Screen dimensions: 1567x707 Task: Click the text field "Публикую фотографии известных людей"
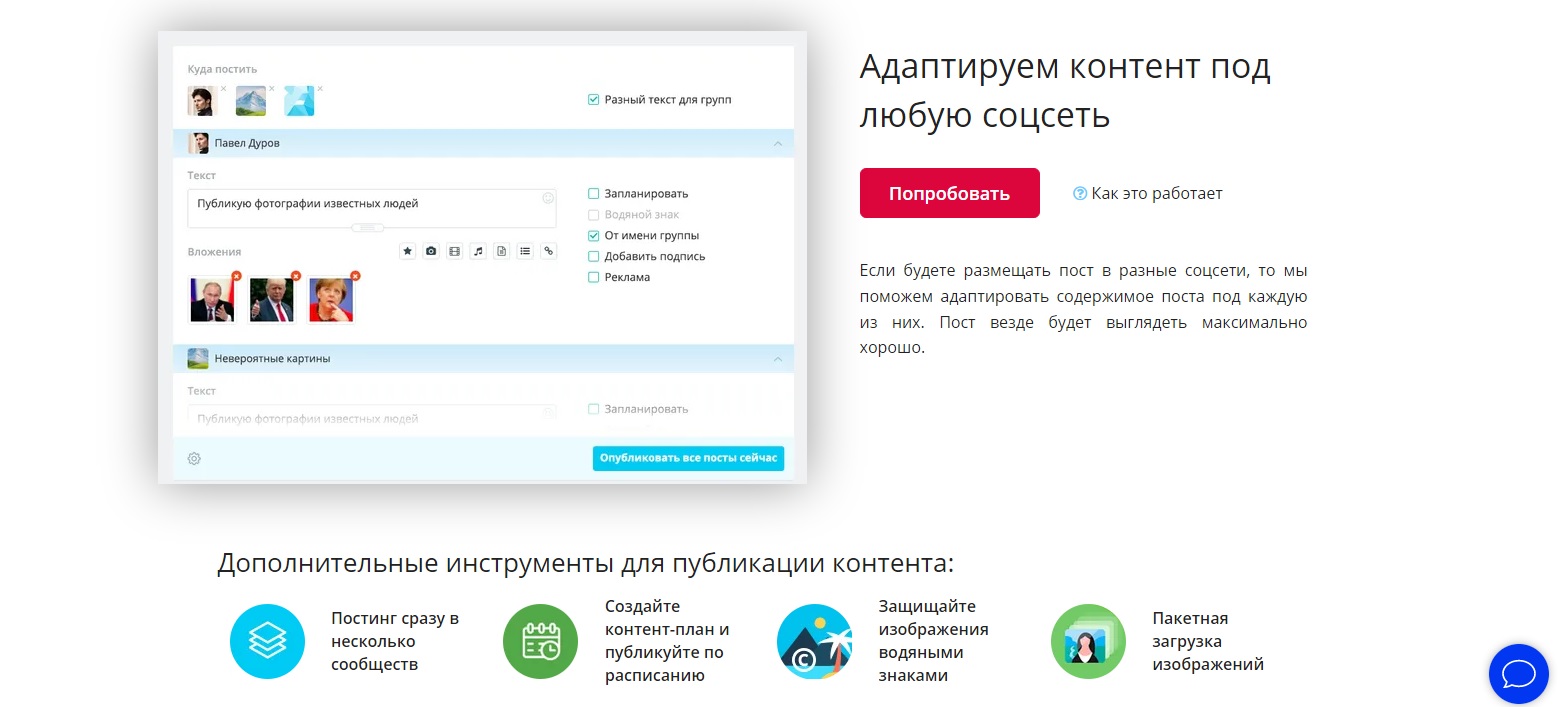360,204
